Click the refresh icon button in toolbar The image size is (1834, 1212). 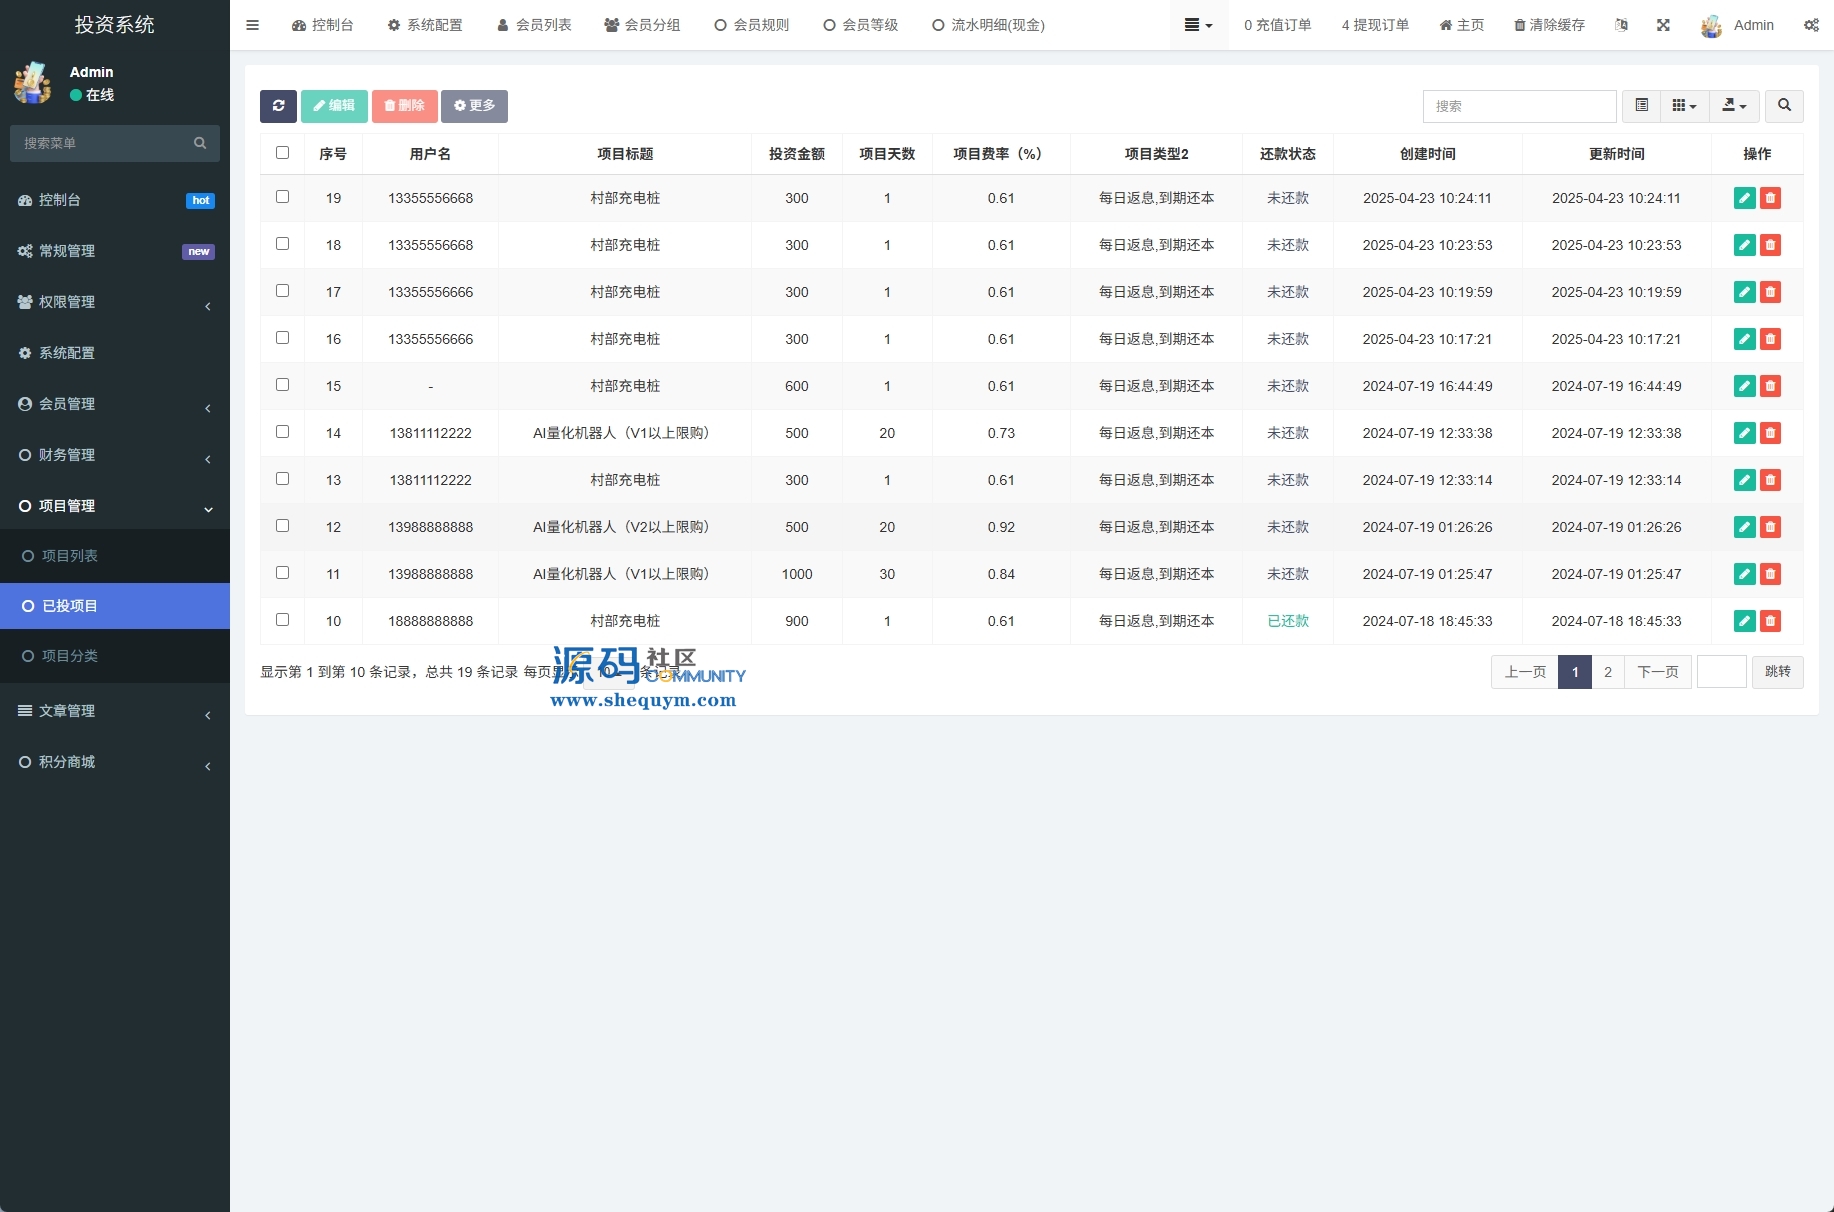pyautogui.click(x=278, y=106)
